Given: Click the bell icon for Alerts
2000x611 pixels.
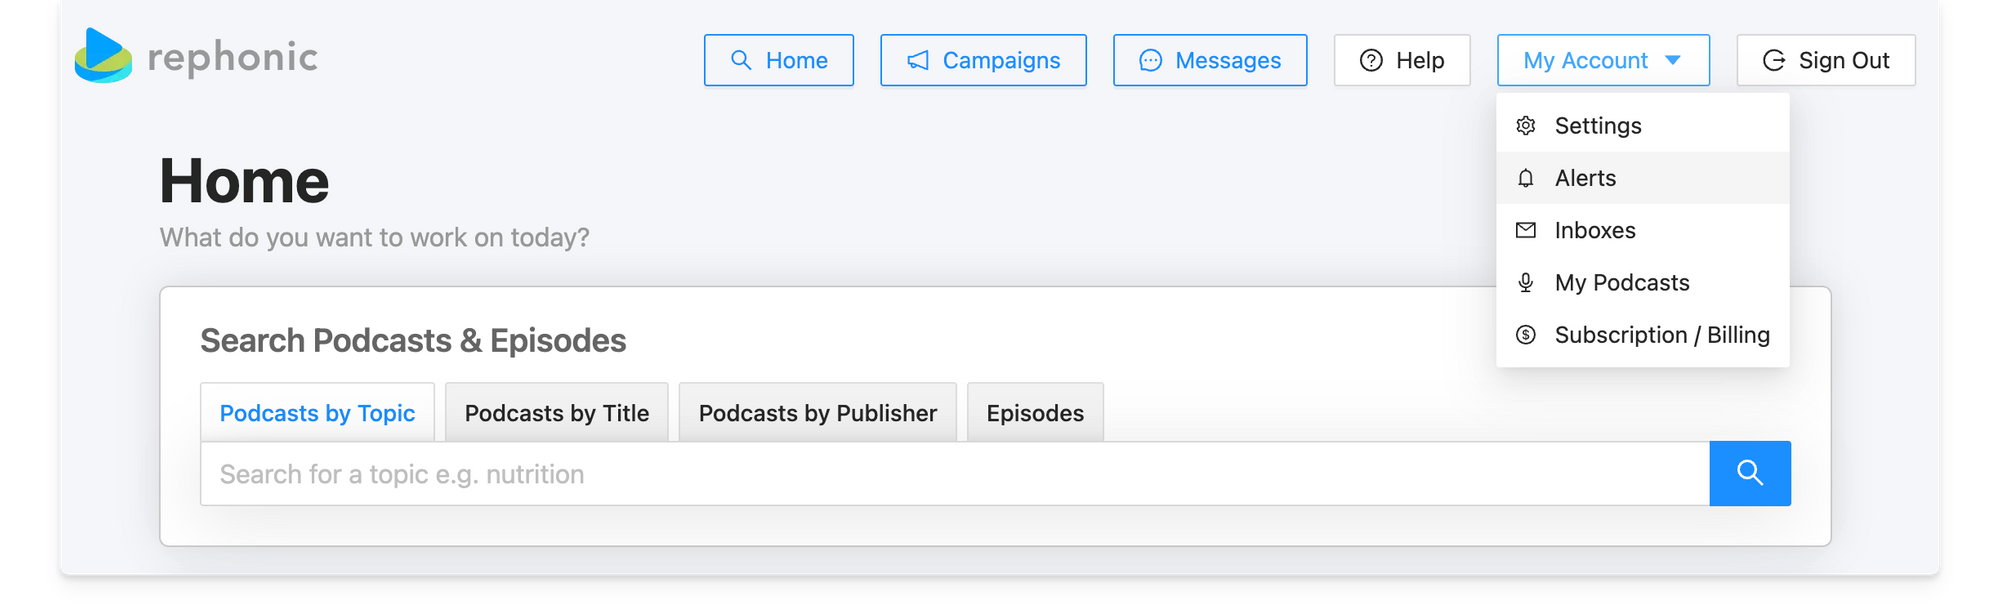Looking at the screenshot, I should 1525,178.
